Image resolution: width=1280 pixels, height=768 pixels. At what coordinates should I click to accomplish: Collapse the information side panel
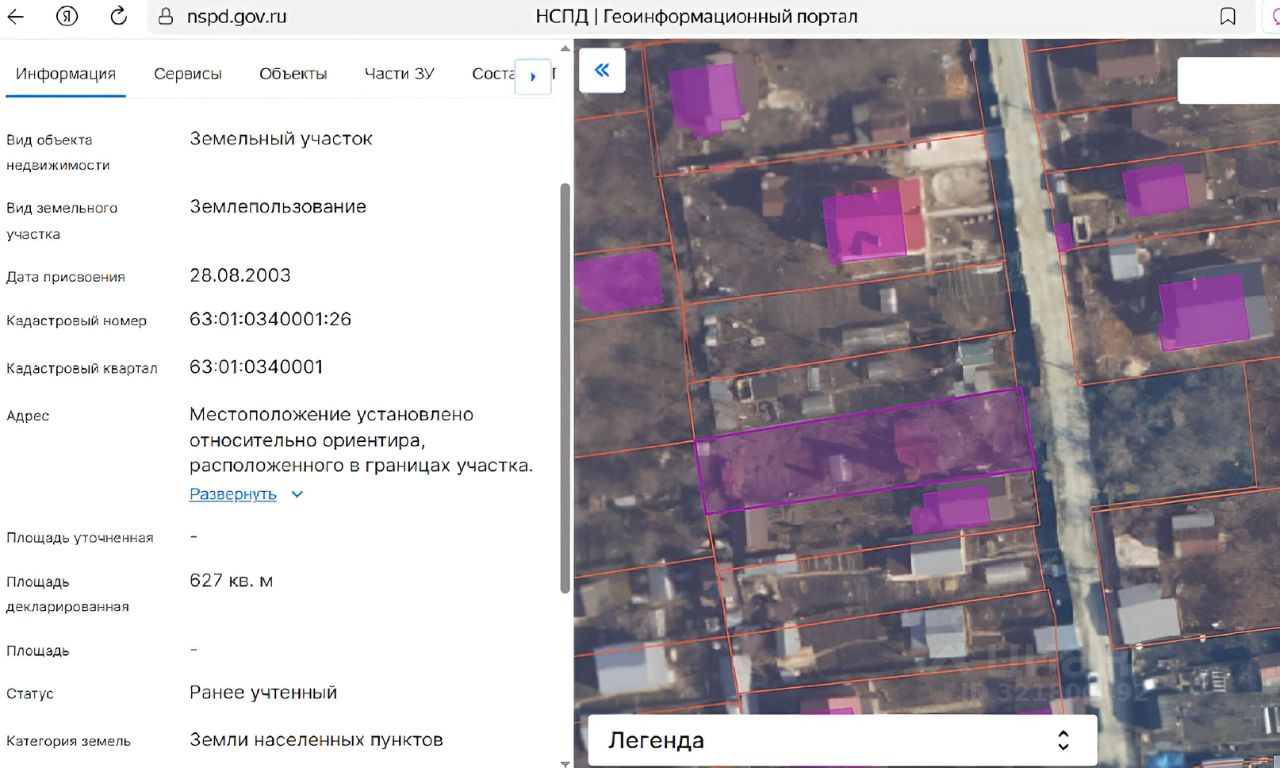tap(602, 70)
